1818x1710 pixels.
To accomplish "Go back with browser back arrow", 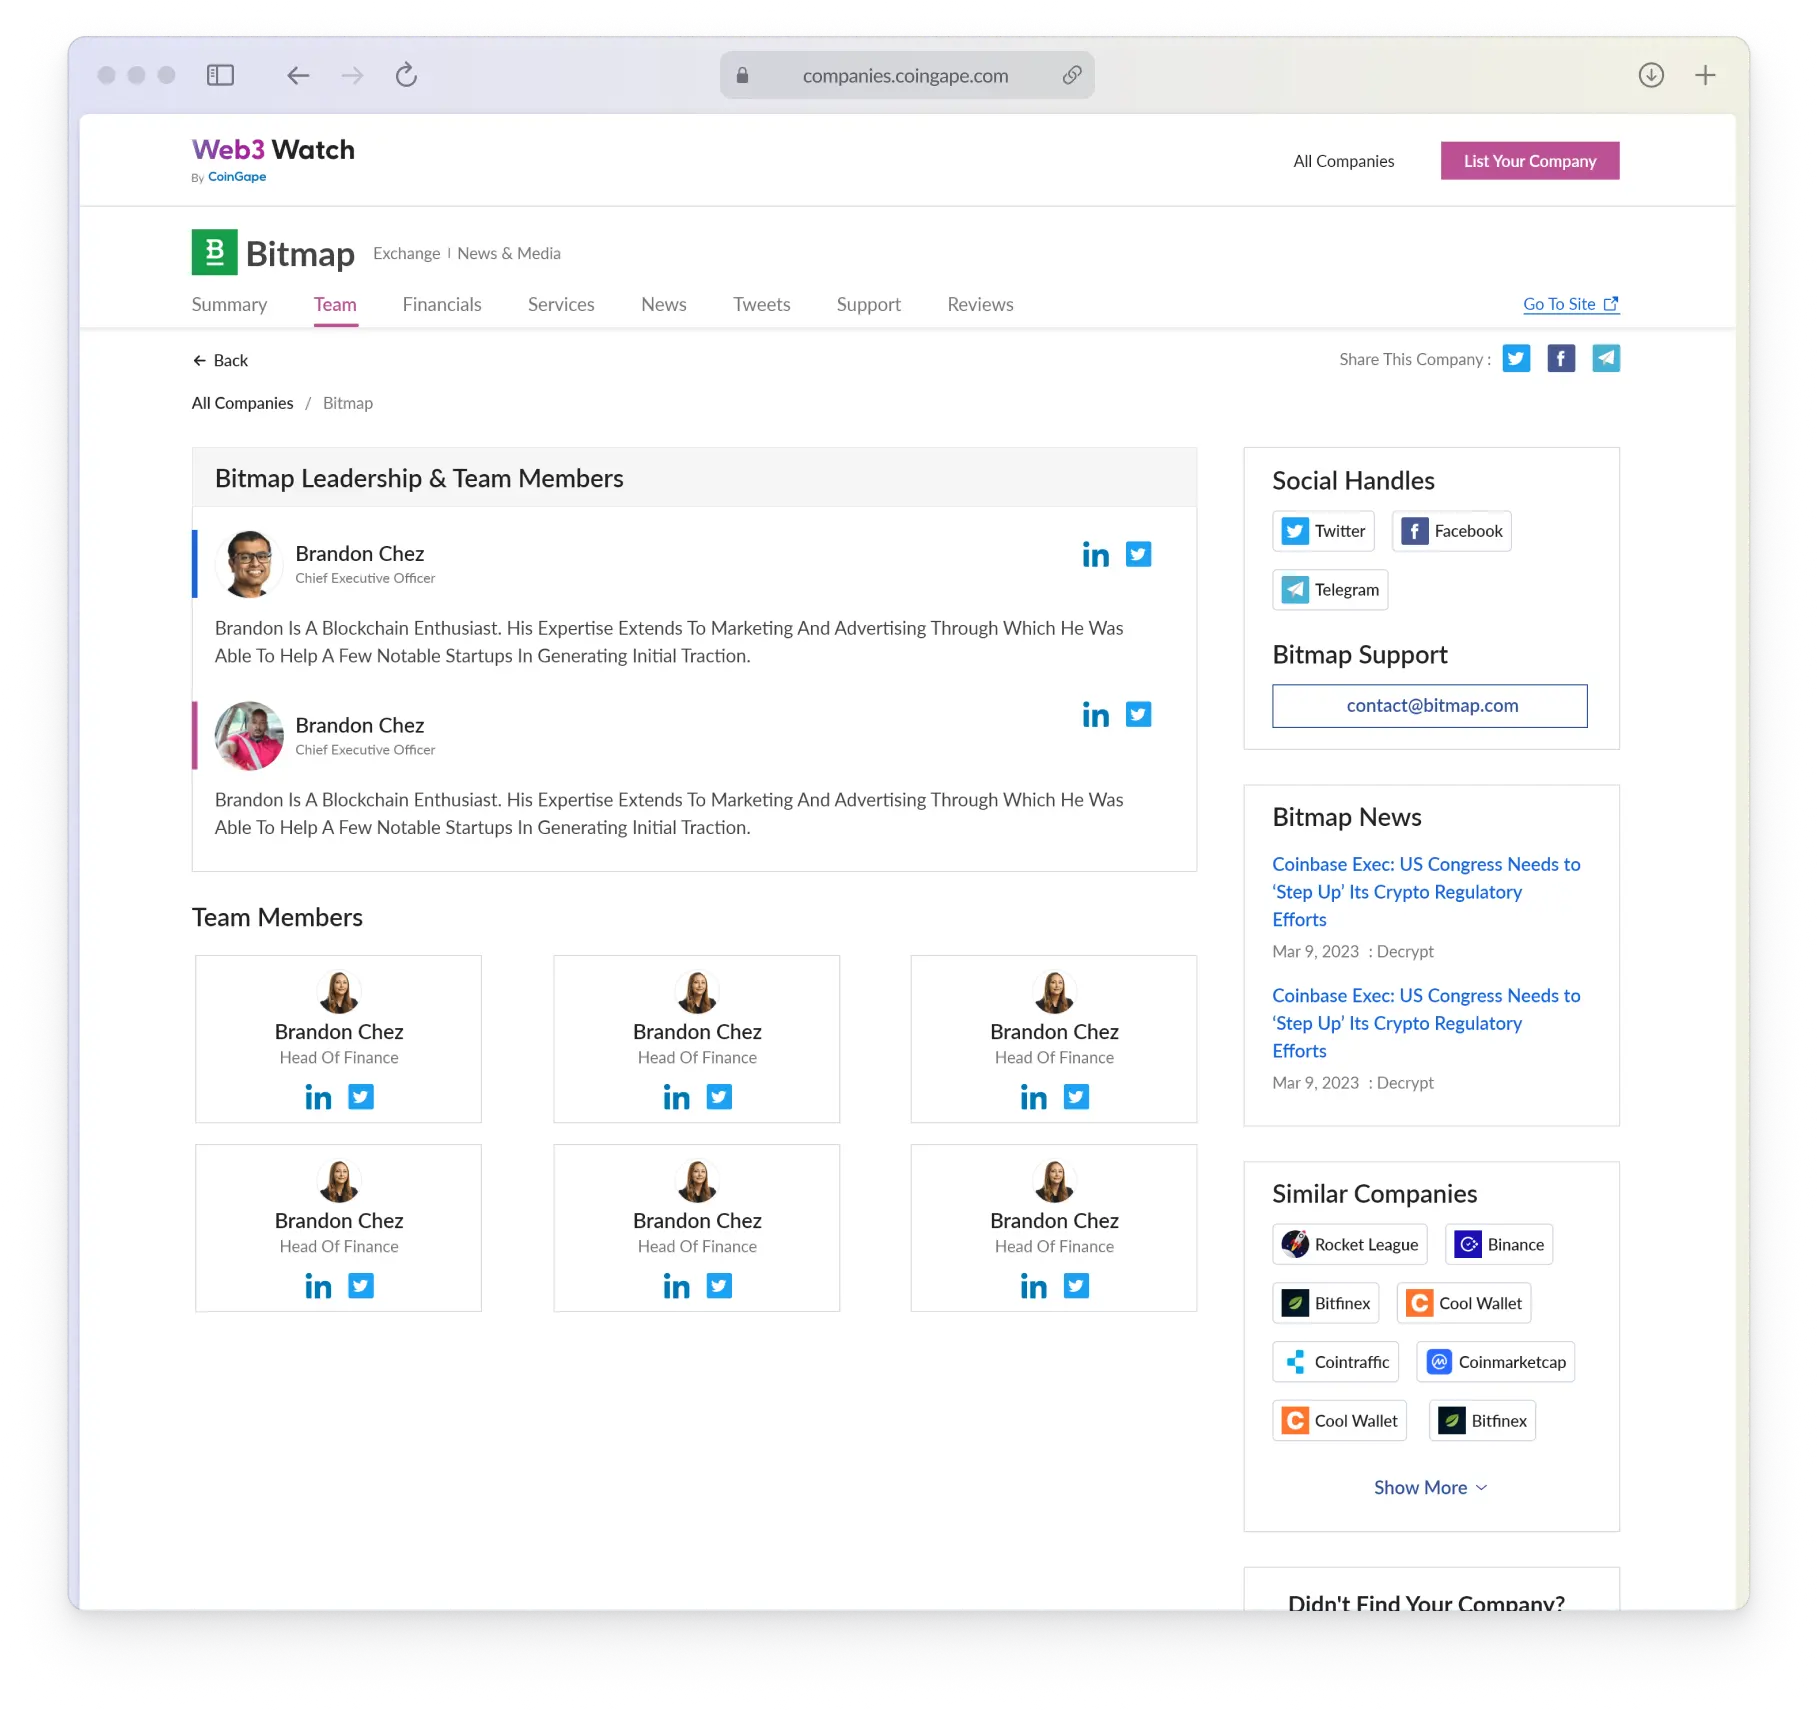I will (x=298, y=75).
